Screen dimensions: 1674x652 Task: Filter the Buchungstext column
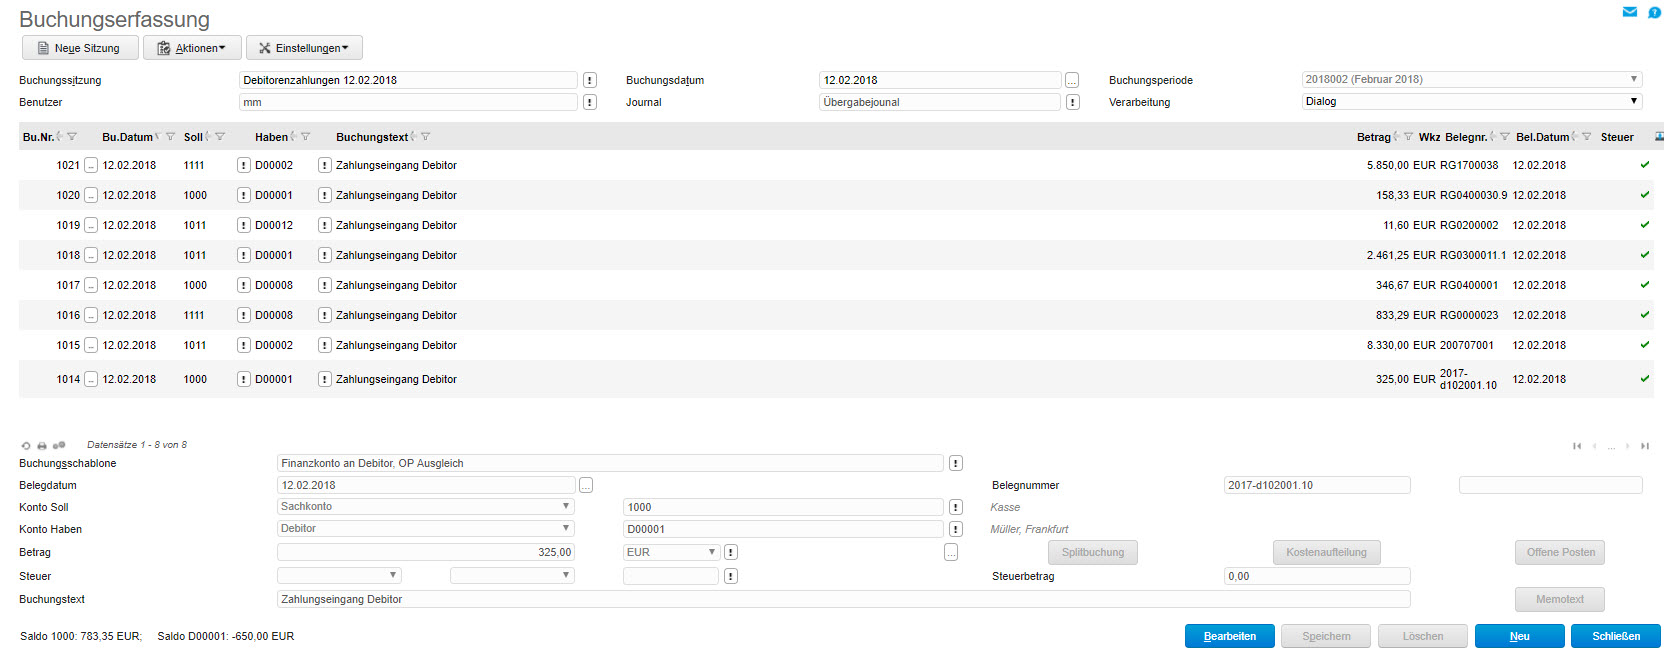pos(426,137)
